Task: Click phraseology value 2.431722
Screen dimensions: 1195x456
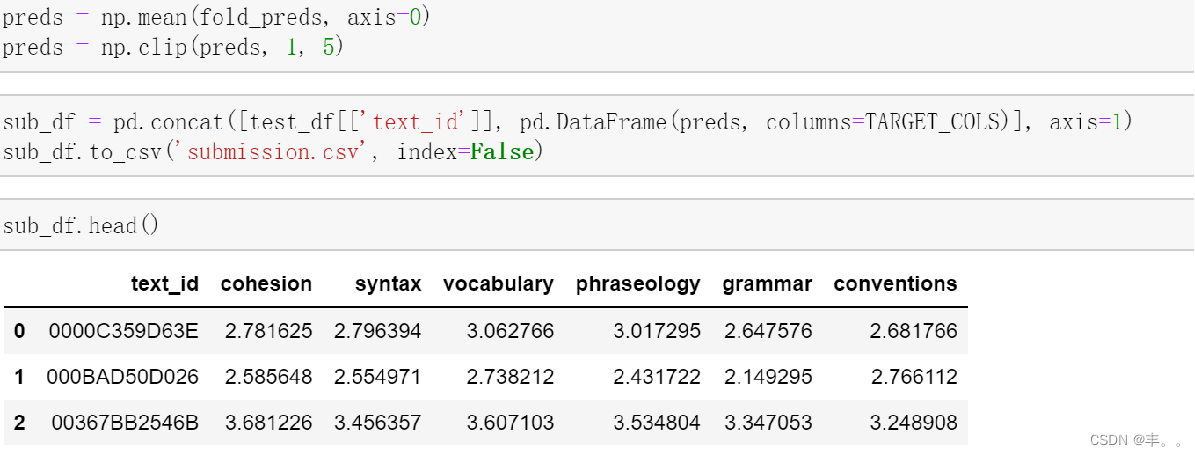Action: (x=657, y=377)
